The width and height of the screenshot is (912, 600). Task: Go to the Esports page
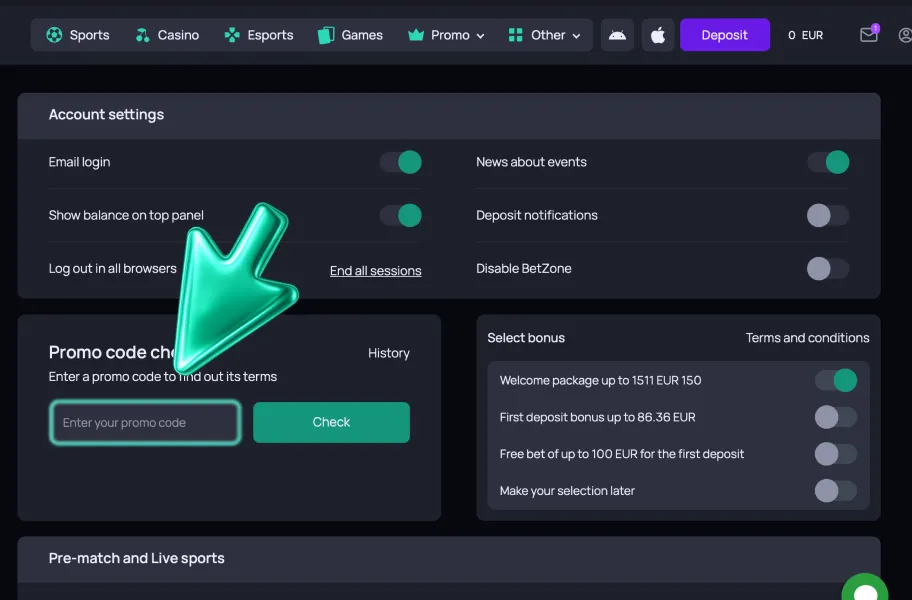pos(259,35)
